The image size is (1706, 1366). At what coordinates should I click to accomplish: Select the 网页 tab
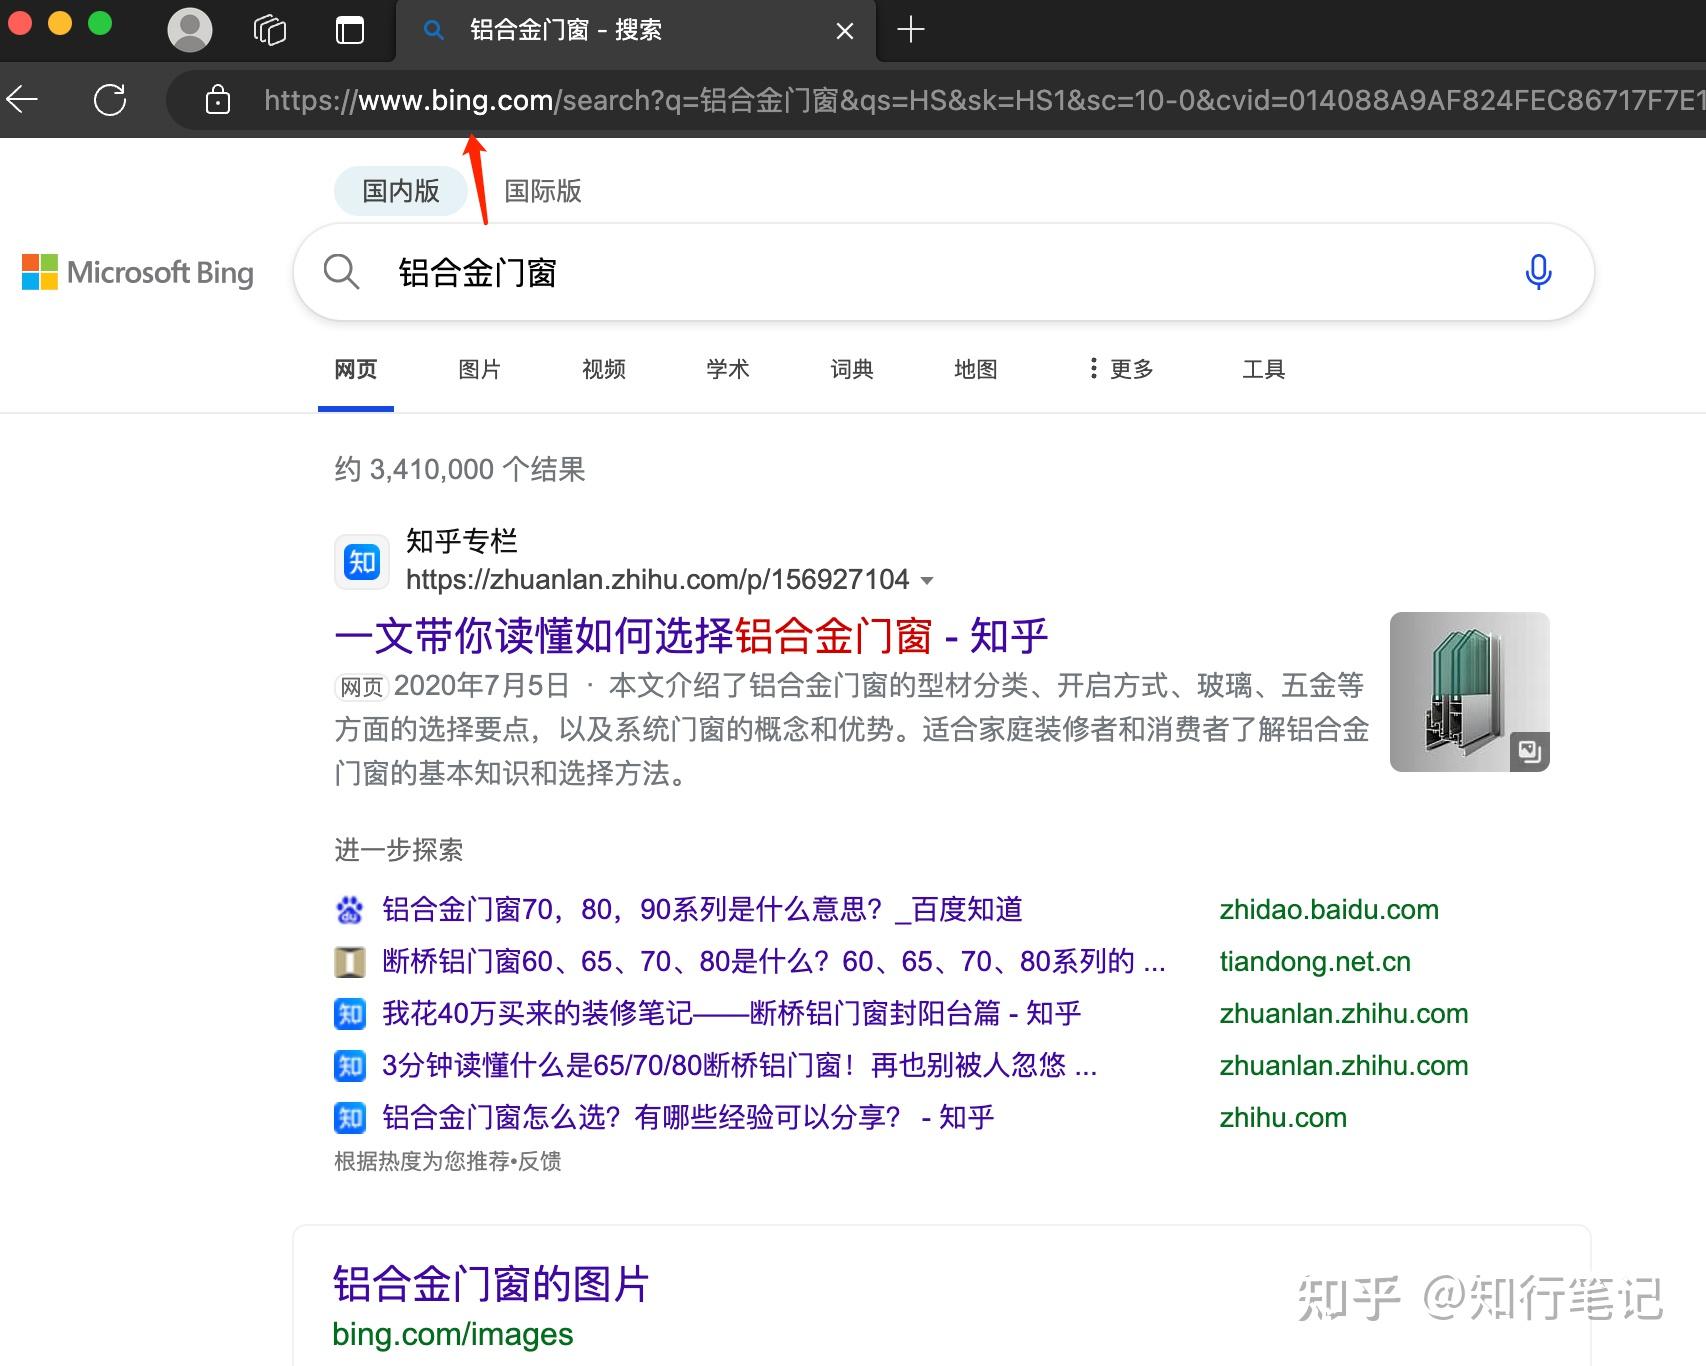[356, 369]
